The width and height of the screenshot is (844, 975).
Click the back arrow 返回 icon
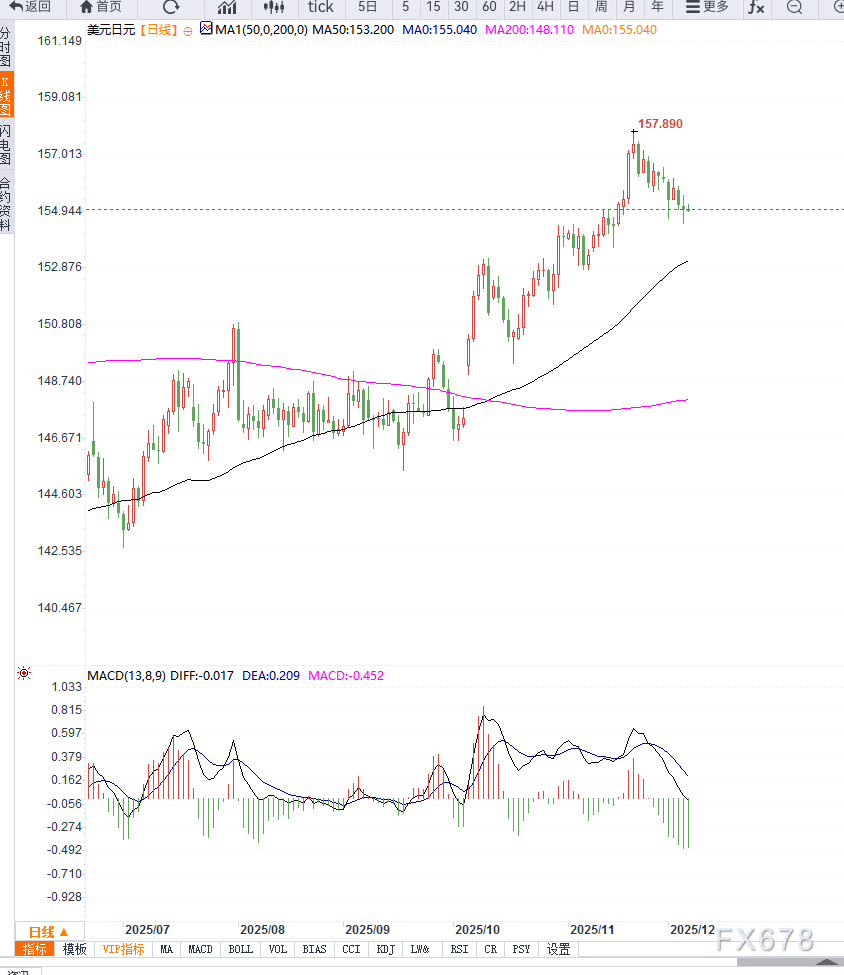pyautogui.click(x=16, y=7)
